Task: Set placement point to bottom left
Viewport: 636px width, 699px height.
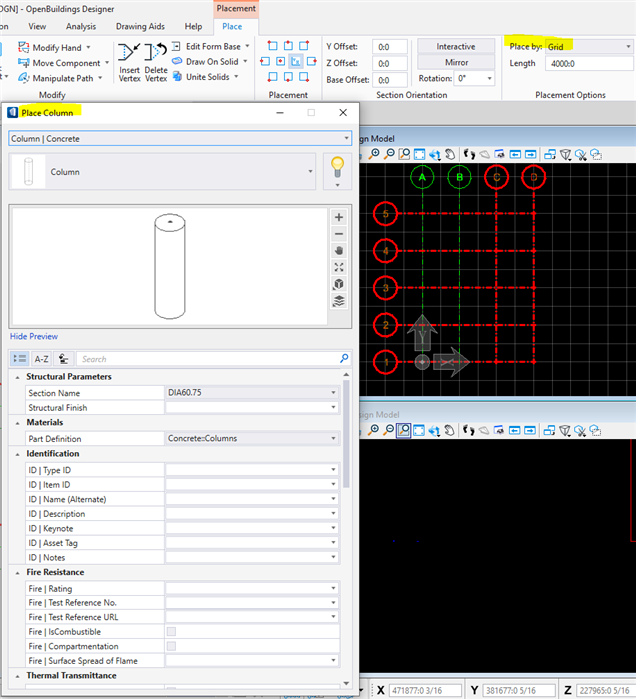Action: pyautogui.click(x=272, y=77)
